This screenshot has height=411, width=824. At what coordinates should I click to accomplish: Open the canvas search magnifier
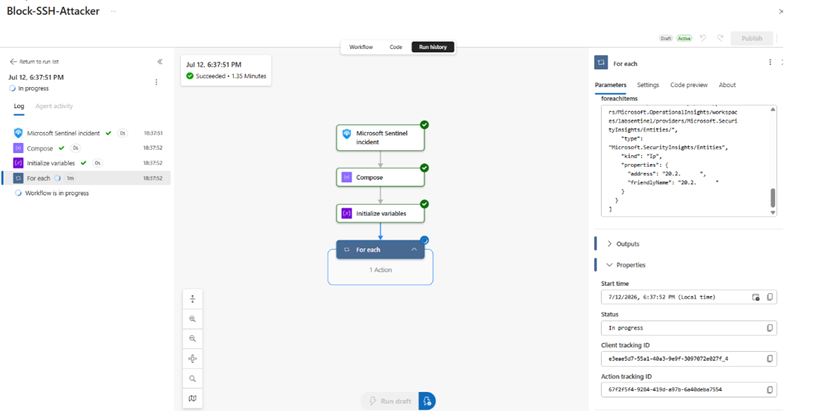tap(192, 378)
